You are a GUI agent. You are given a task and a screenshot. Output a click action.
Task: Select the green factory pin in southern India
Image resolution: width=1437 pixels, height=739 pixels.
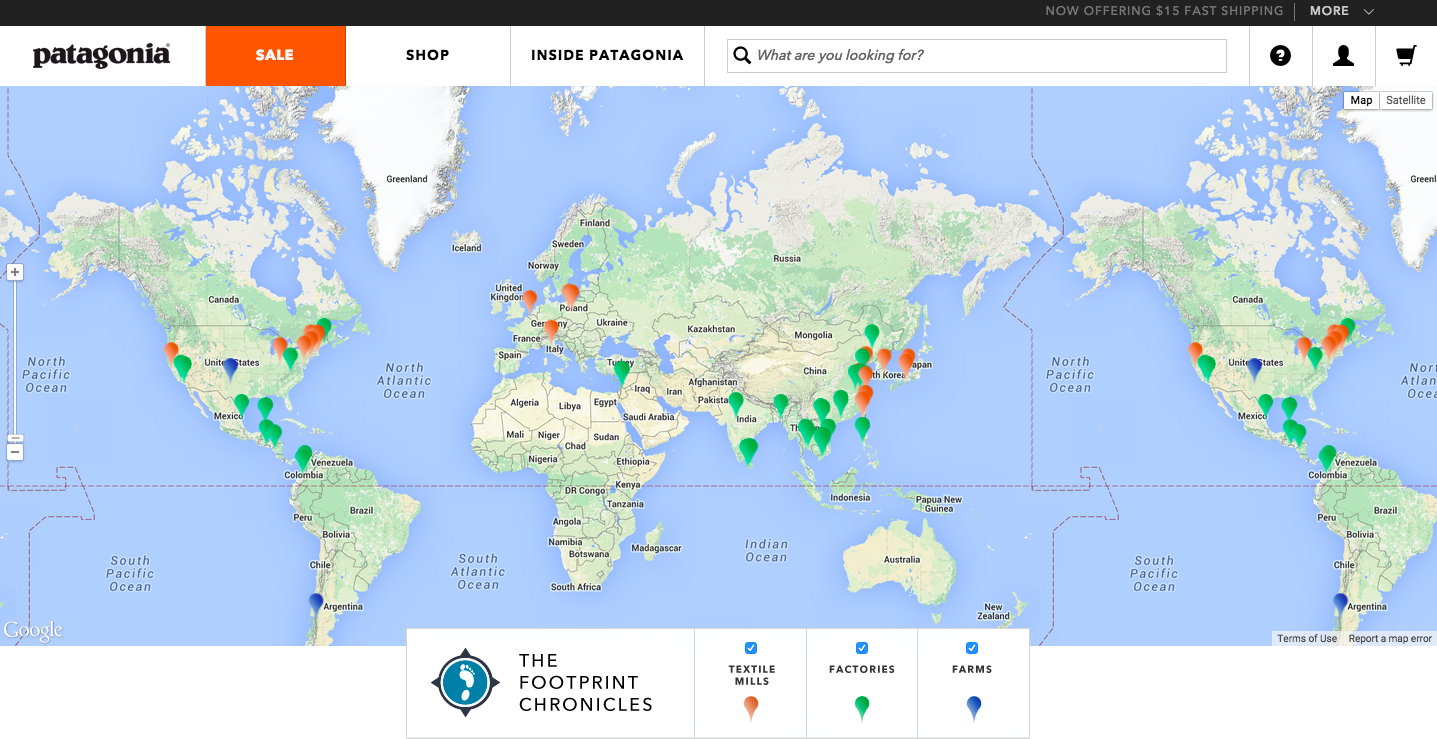[x=748, y=450]
